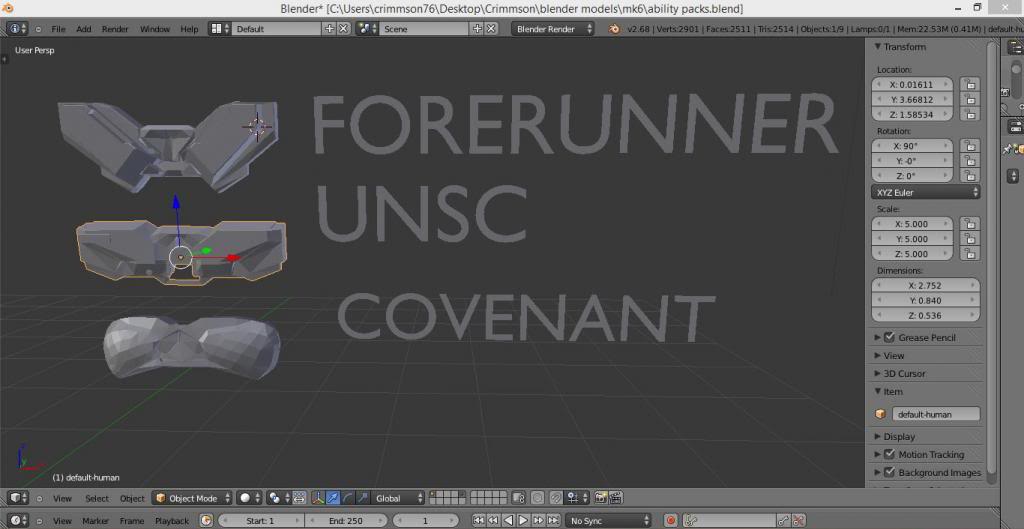Delete the current Scene

coord(491,29)
